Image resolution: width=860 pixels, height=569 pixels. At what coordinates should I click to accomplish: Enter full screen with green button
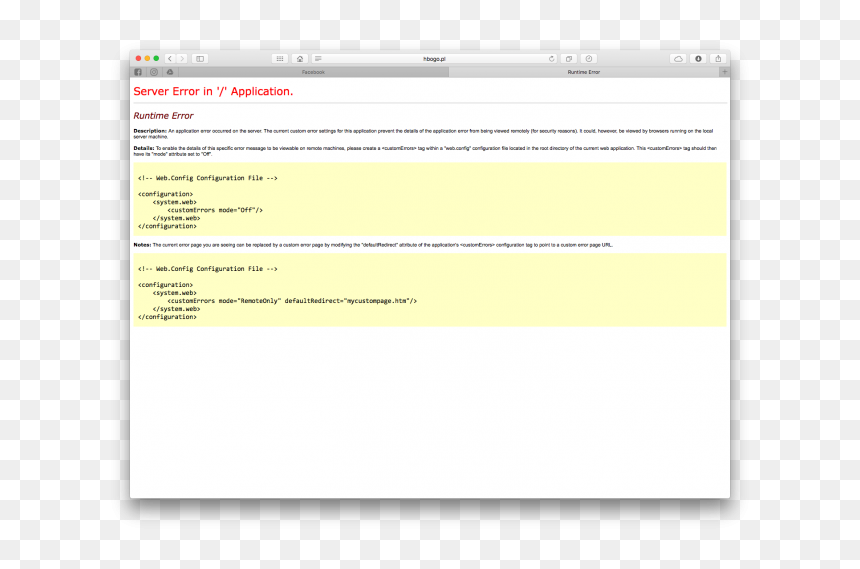156,58
